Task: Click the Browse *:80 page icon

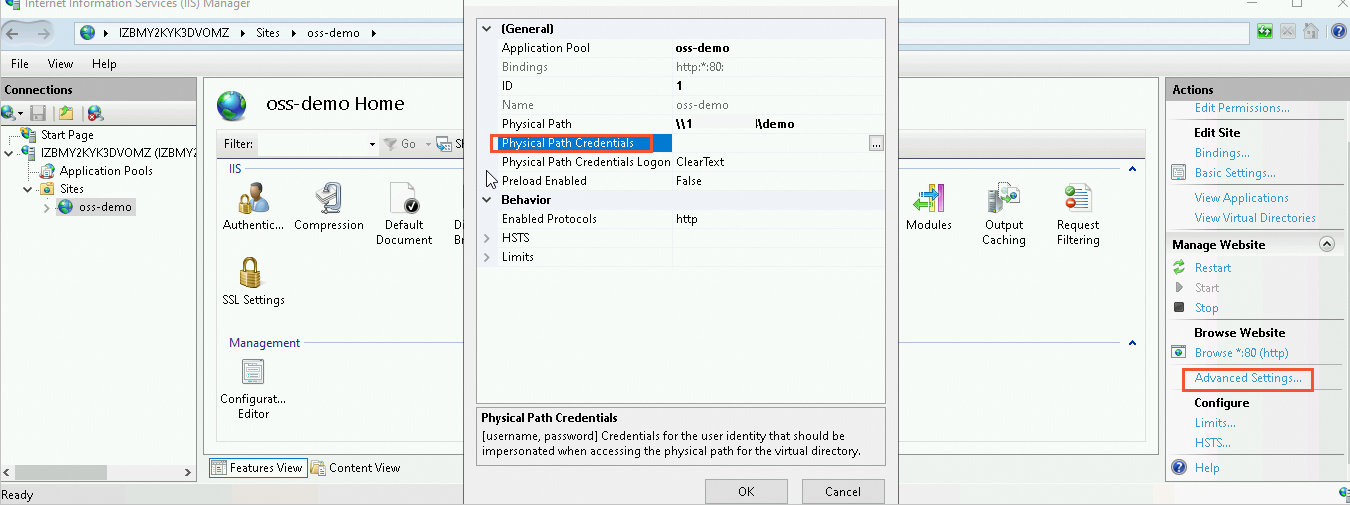Action: (x=1179, y=352)
